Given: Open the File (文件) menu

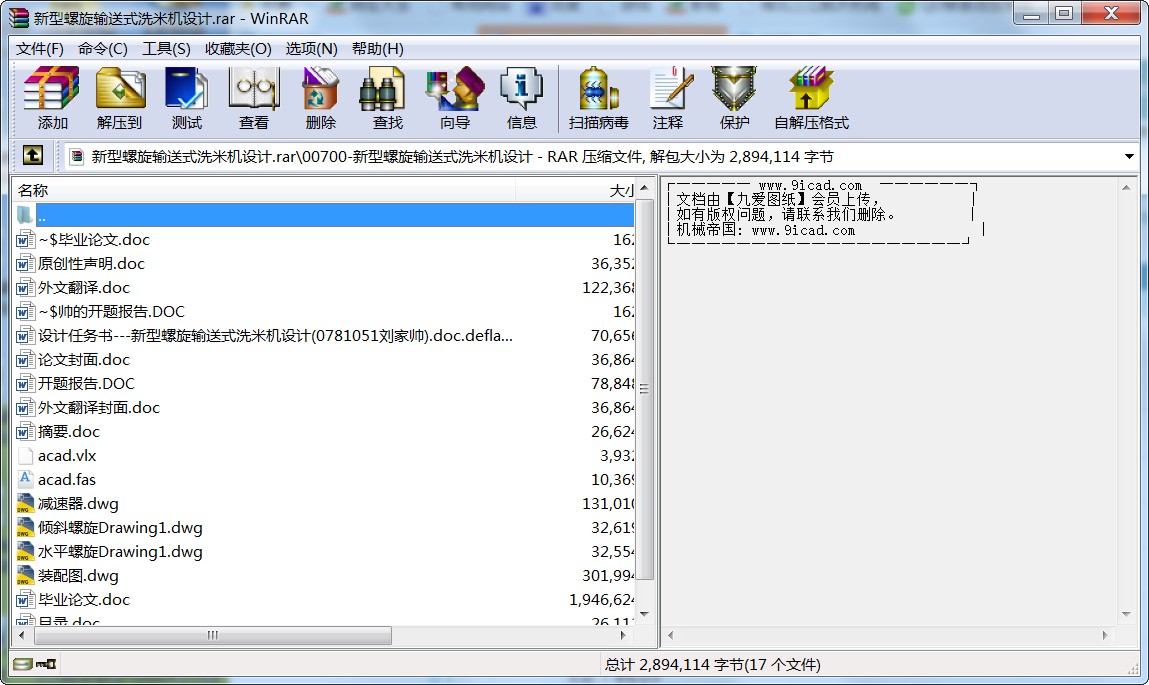Looking at the screenshot, I should click(40, 49).
